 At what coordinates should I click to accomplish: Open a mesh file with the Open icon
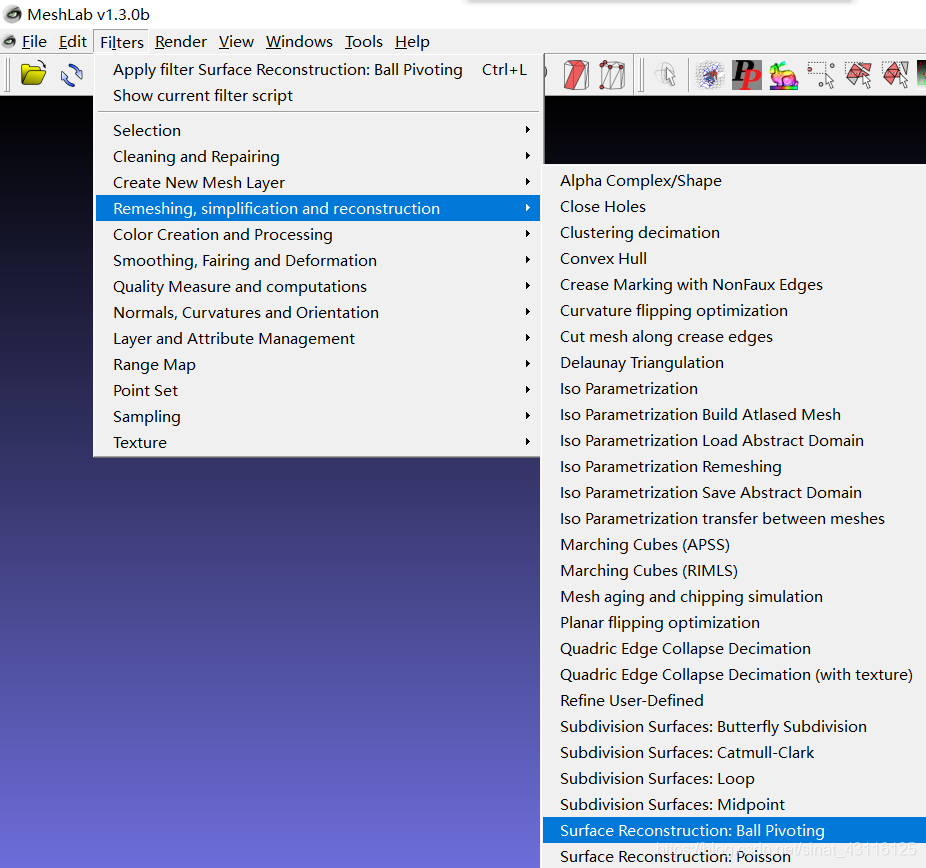pyautogui.click(x=32, y=74)
